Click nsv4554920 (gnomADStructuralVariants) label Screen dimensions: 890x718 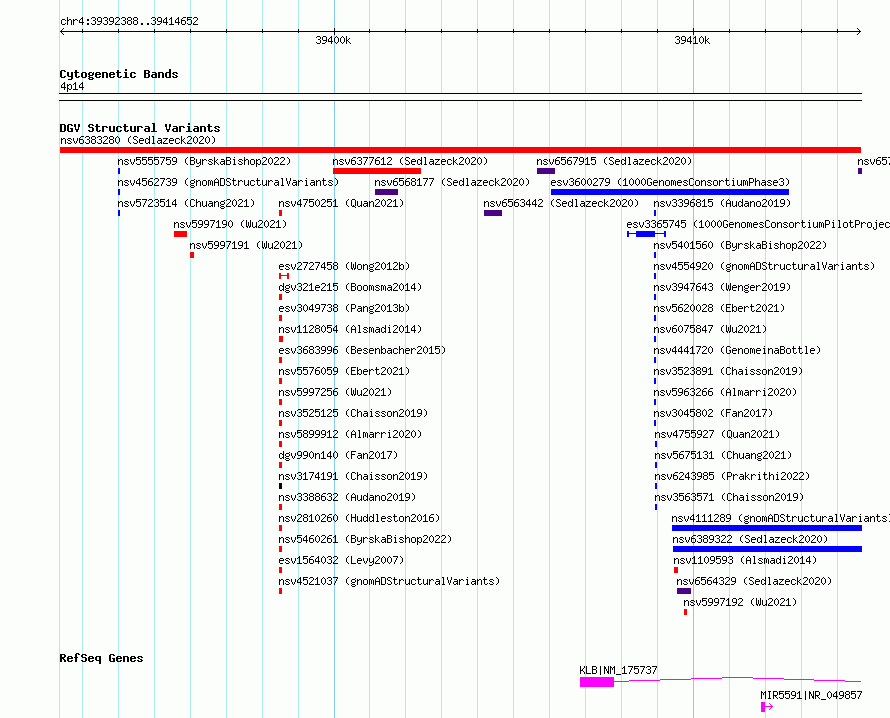point(764,266)
